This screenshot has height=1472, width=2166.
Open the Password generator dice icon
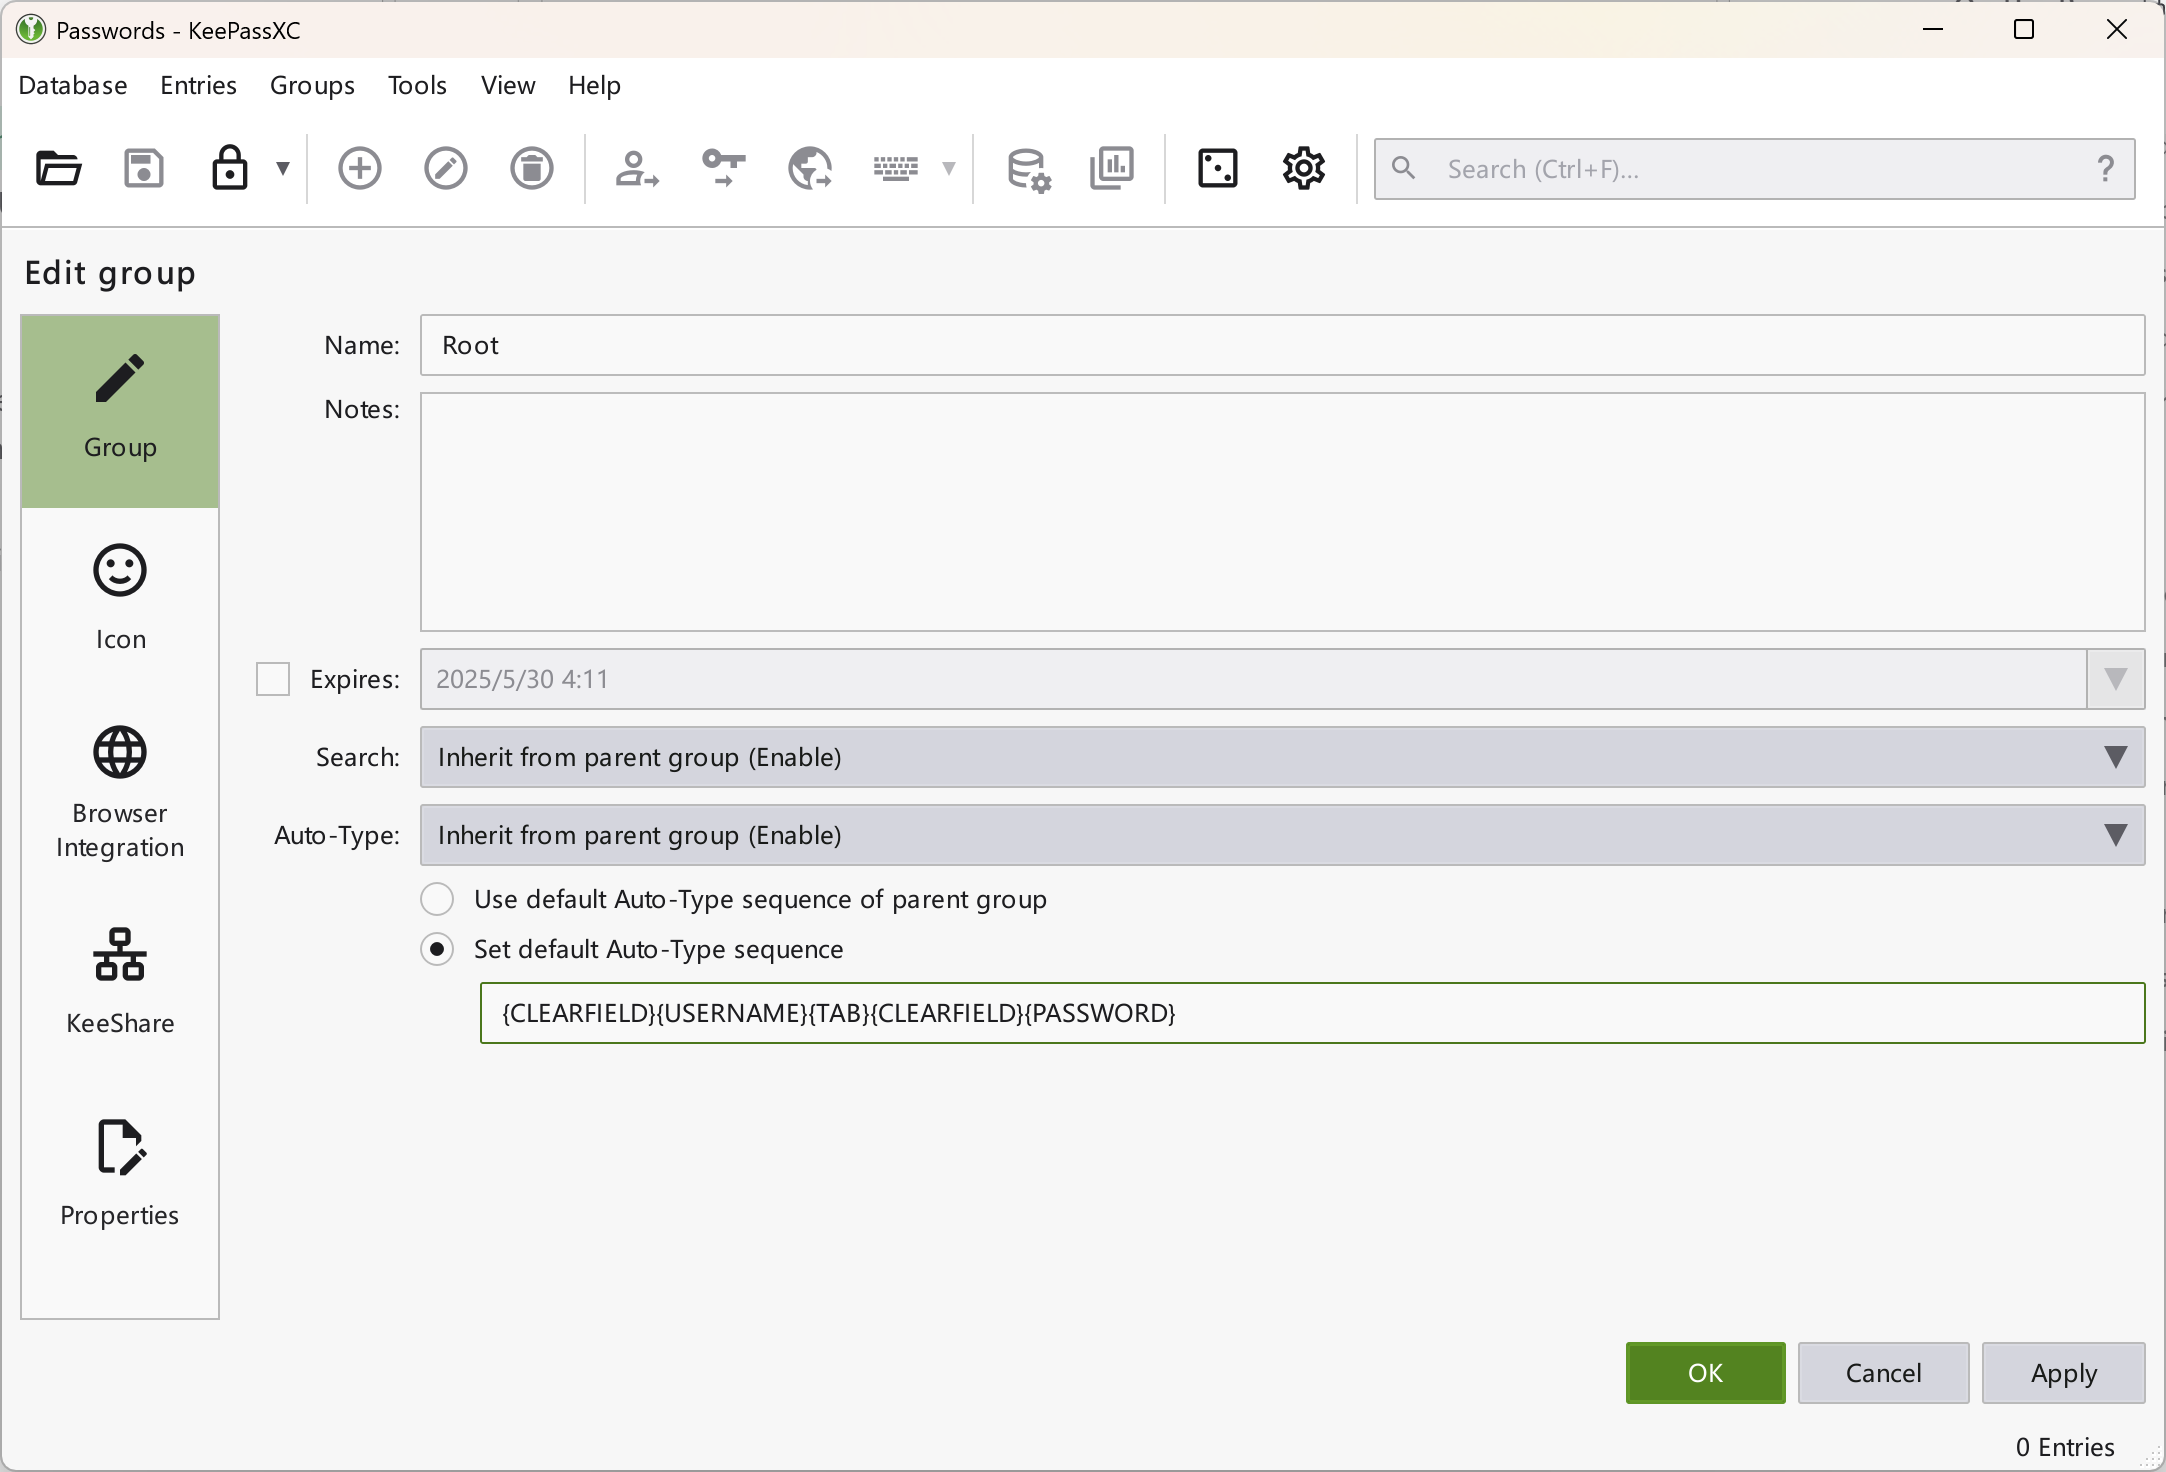[x=1218, y=168]
